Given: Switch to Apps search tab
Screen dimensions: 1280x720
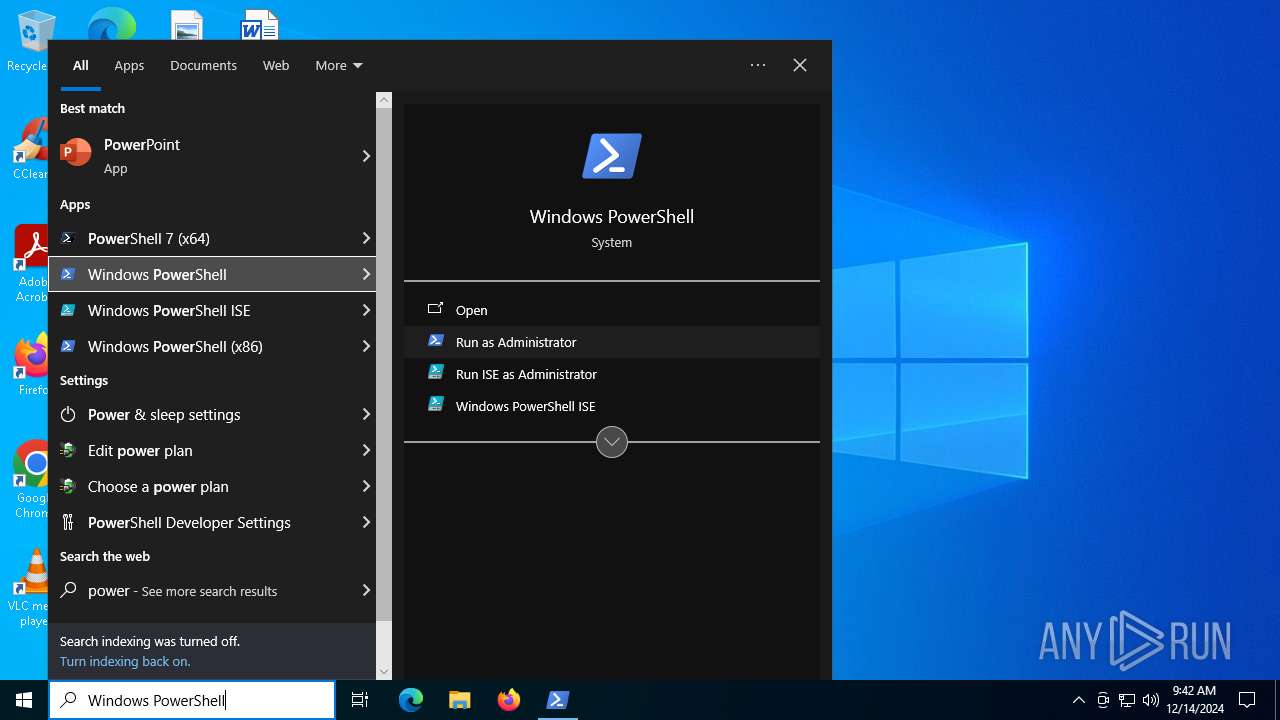Looking at the screenshot, I should pyautogui.click(x=129, y=65).
